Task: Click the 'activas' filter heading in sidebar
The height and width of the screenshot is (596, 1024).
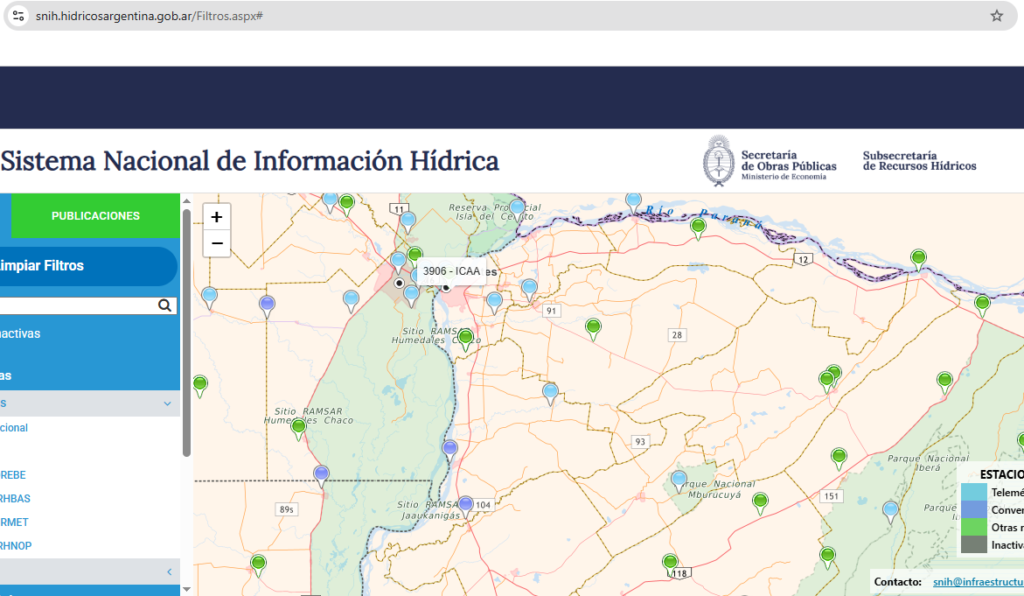Action: 20,334
